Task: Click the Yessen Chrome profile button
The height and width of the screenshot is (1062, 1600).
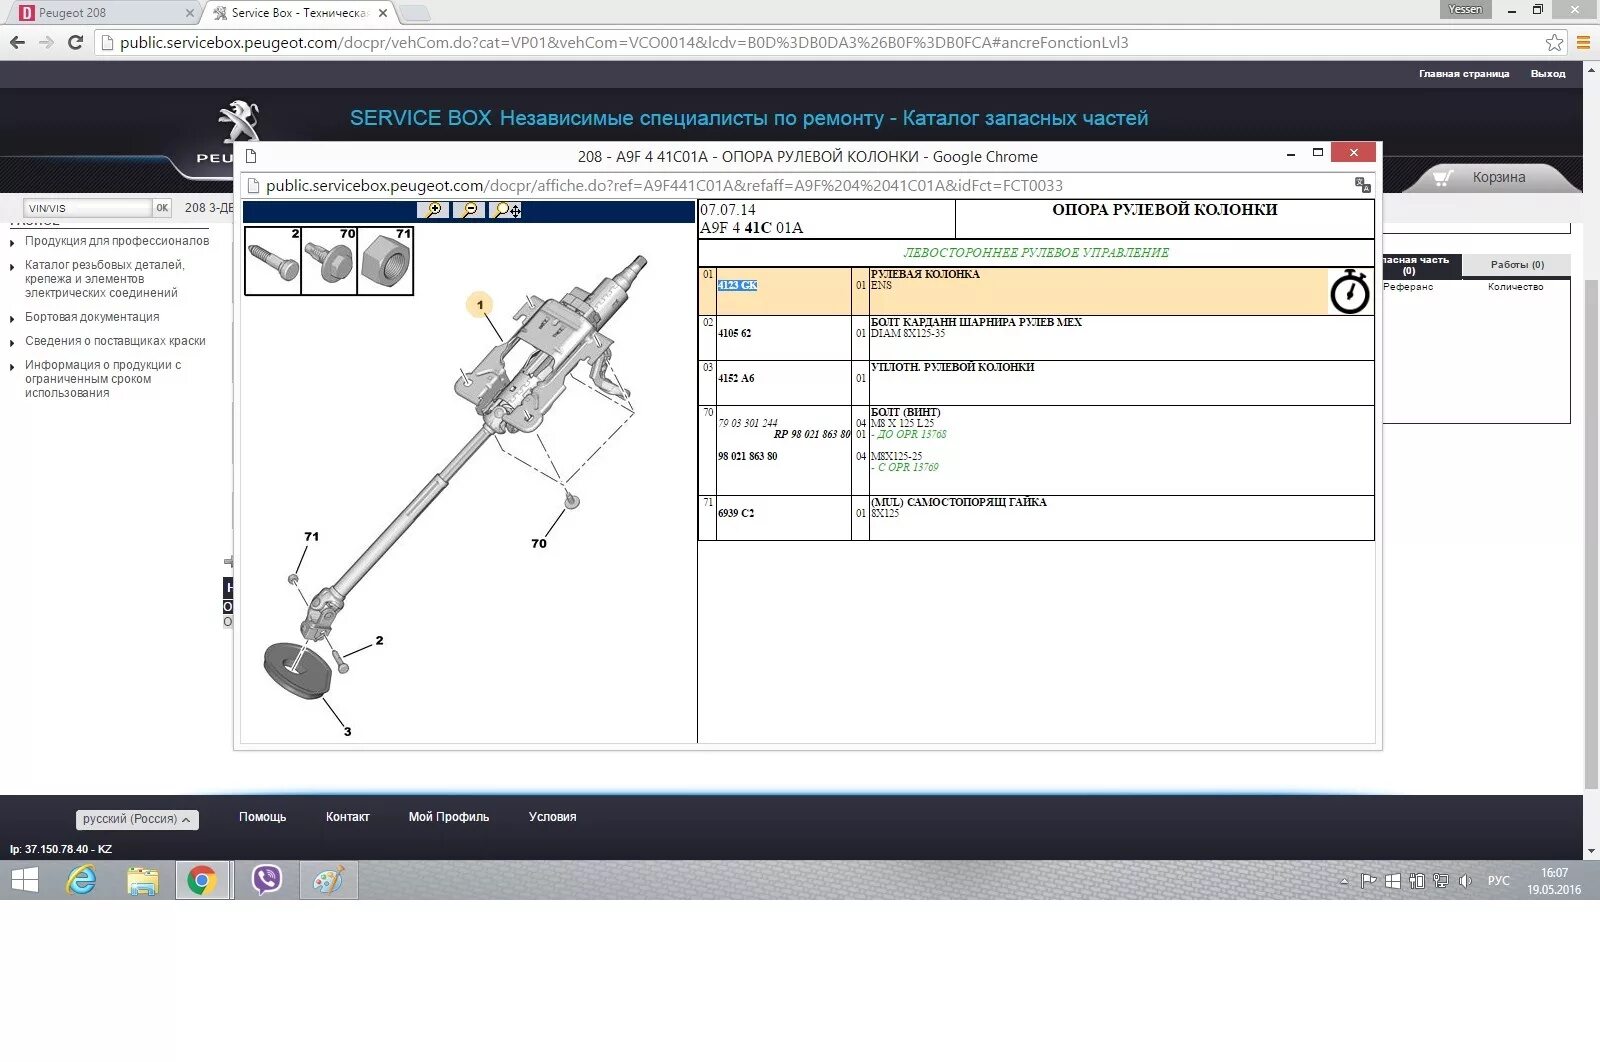Action: click(1465, 9)
